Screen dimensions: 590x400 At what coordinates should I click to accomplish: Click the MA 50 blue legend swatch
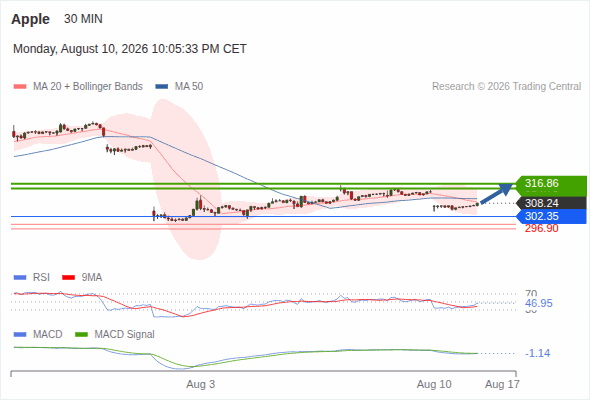tap(162, 87)
